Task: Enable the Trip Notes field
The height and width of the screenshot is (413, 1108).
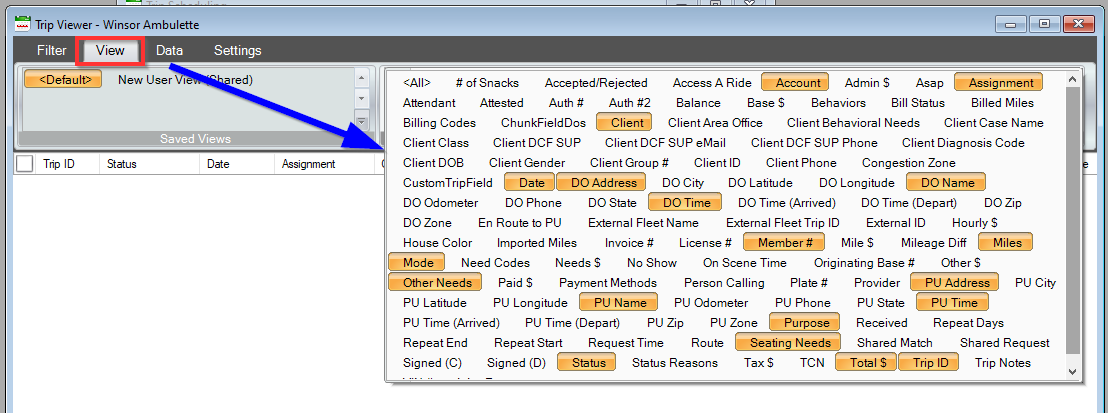Action: [1003, 362]
